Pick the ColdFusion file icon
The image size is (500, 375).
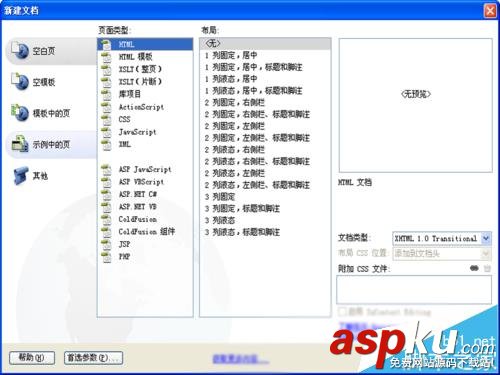106,219
